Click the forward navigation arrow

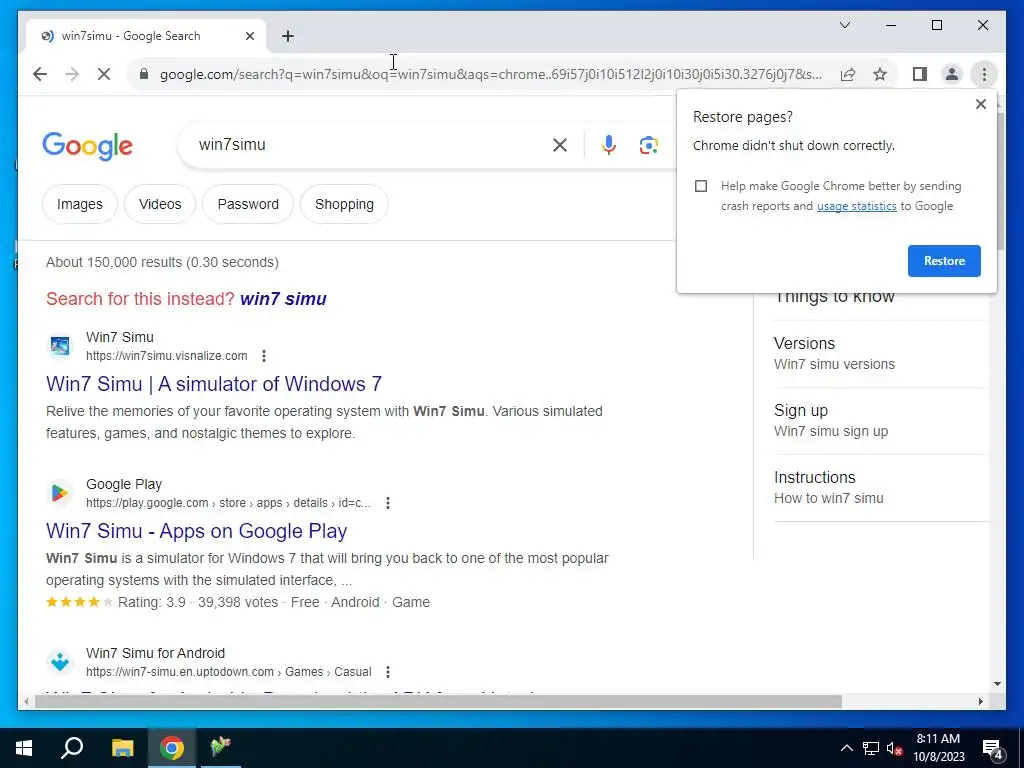pos(72,74)
